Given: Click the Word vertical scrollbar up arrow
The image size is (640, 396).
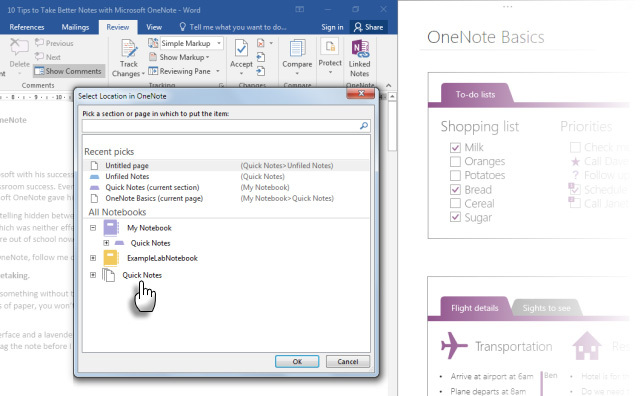Looking at the screenshot, I should [x=392, y=97].
